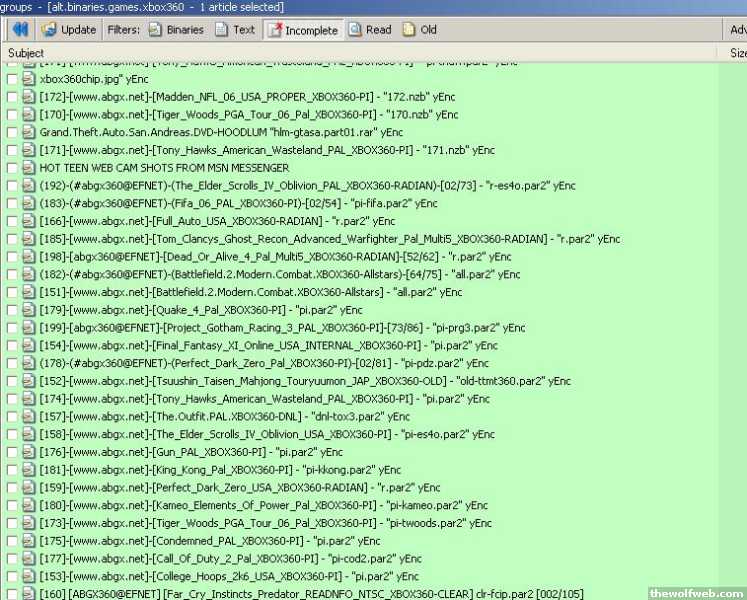Screen dimensions: 747x600
Task: Select the Perfect_Dark_Zero_USA r.par2 article
Action: click(240, 488)
